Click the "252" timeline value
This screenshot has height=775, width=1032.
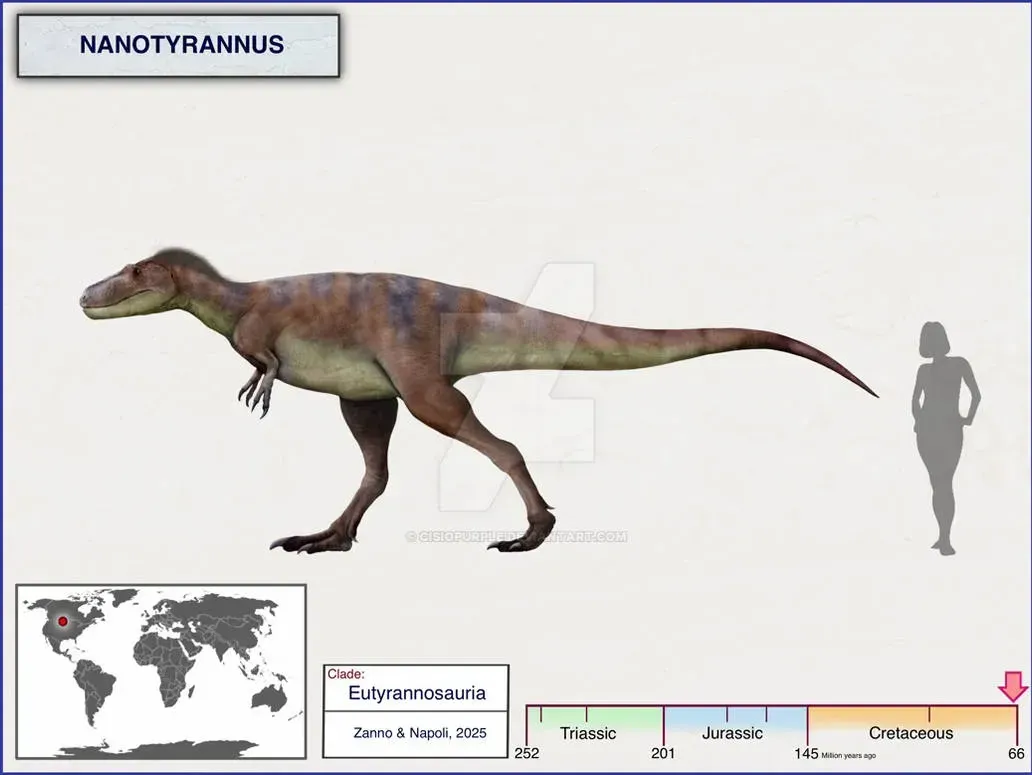click(x=527, y=754)
